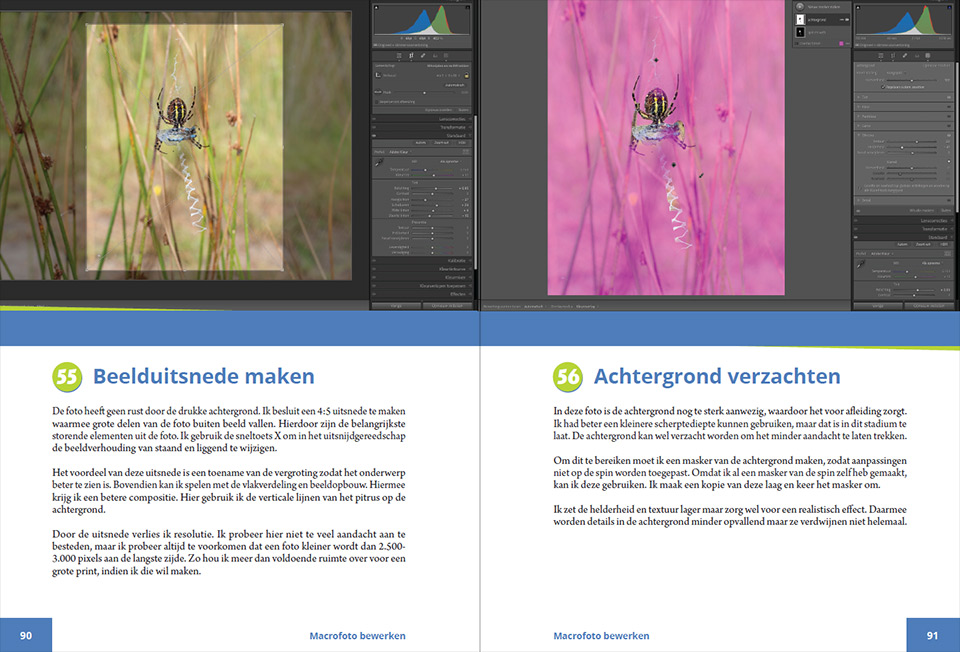The image size is (960, 652).
Task: Select the Red Eye tool in the left screenshot
Action: click(435, 56)
